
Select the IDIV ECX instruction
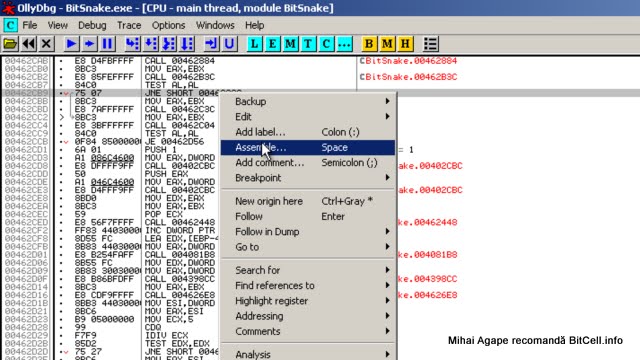click(x=166, y=336)
